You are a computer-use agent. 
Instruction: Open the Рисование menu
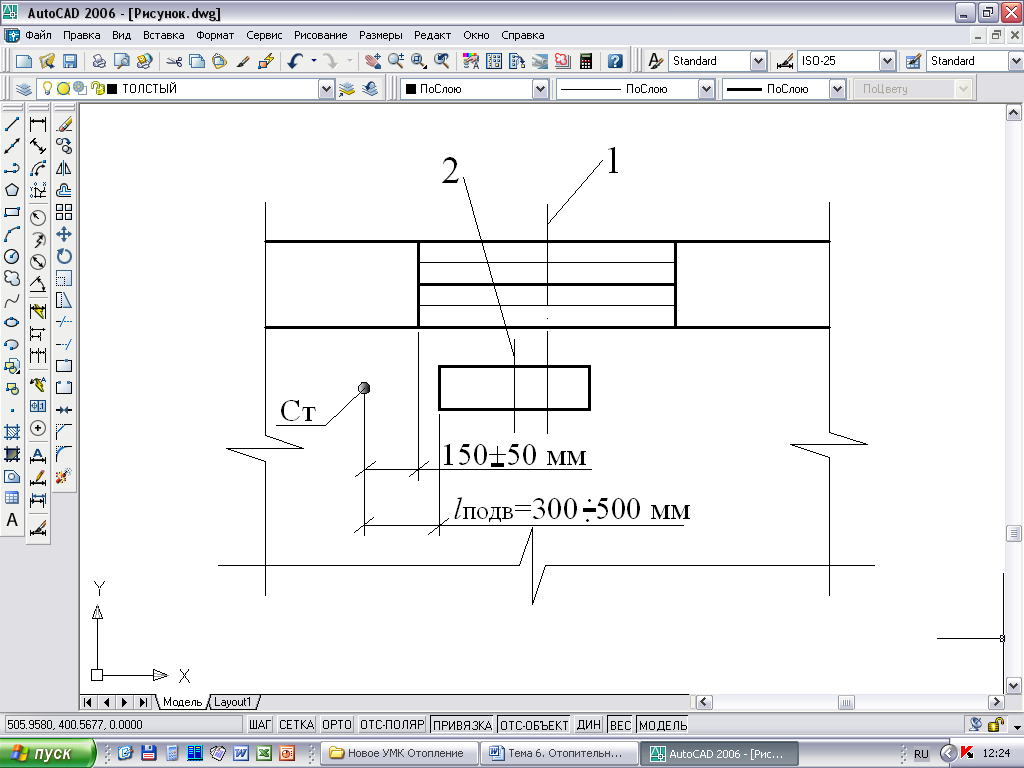[x=321, y=35]
